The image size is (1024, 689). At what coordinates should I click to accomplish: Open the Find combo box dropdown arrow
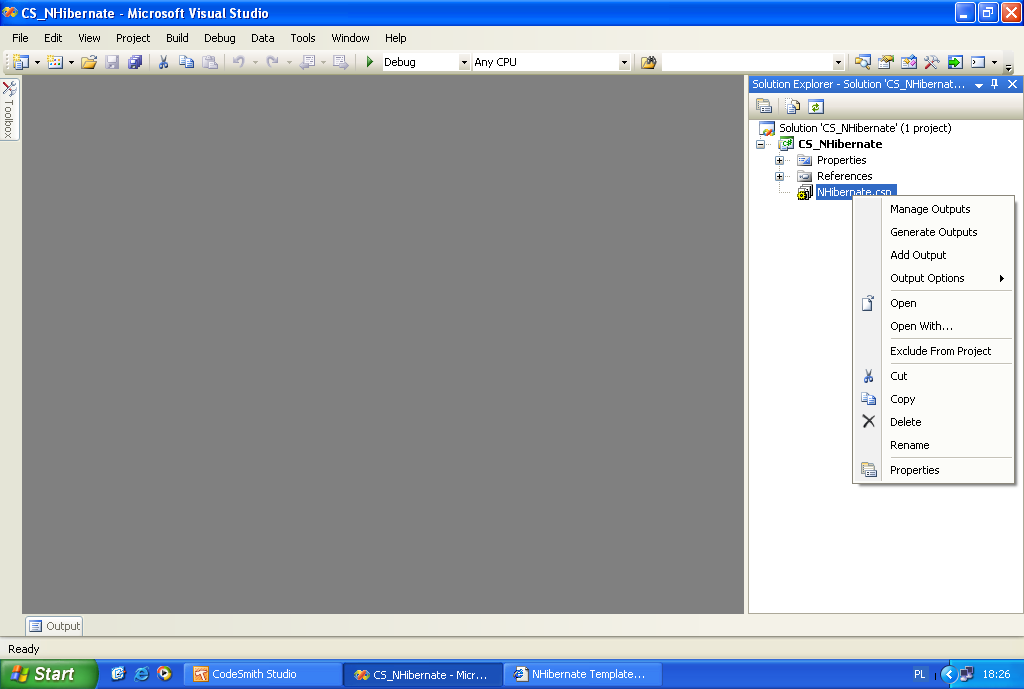[x=839, y=62]
